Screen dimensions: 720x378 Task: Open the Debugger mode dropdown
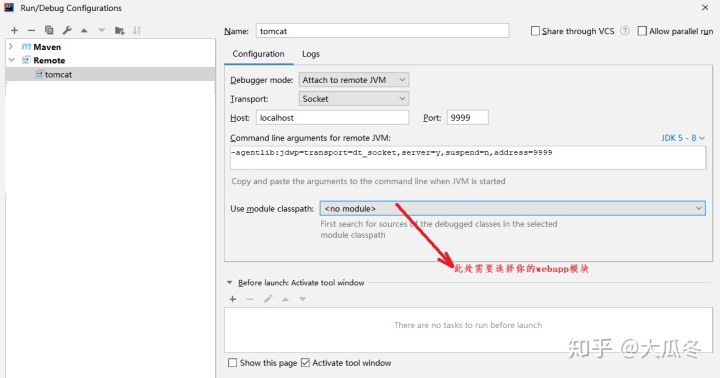point(354,80)
